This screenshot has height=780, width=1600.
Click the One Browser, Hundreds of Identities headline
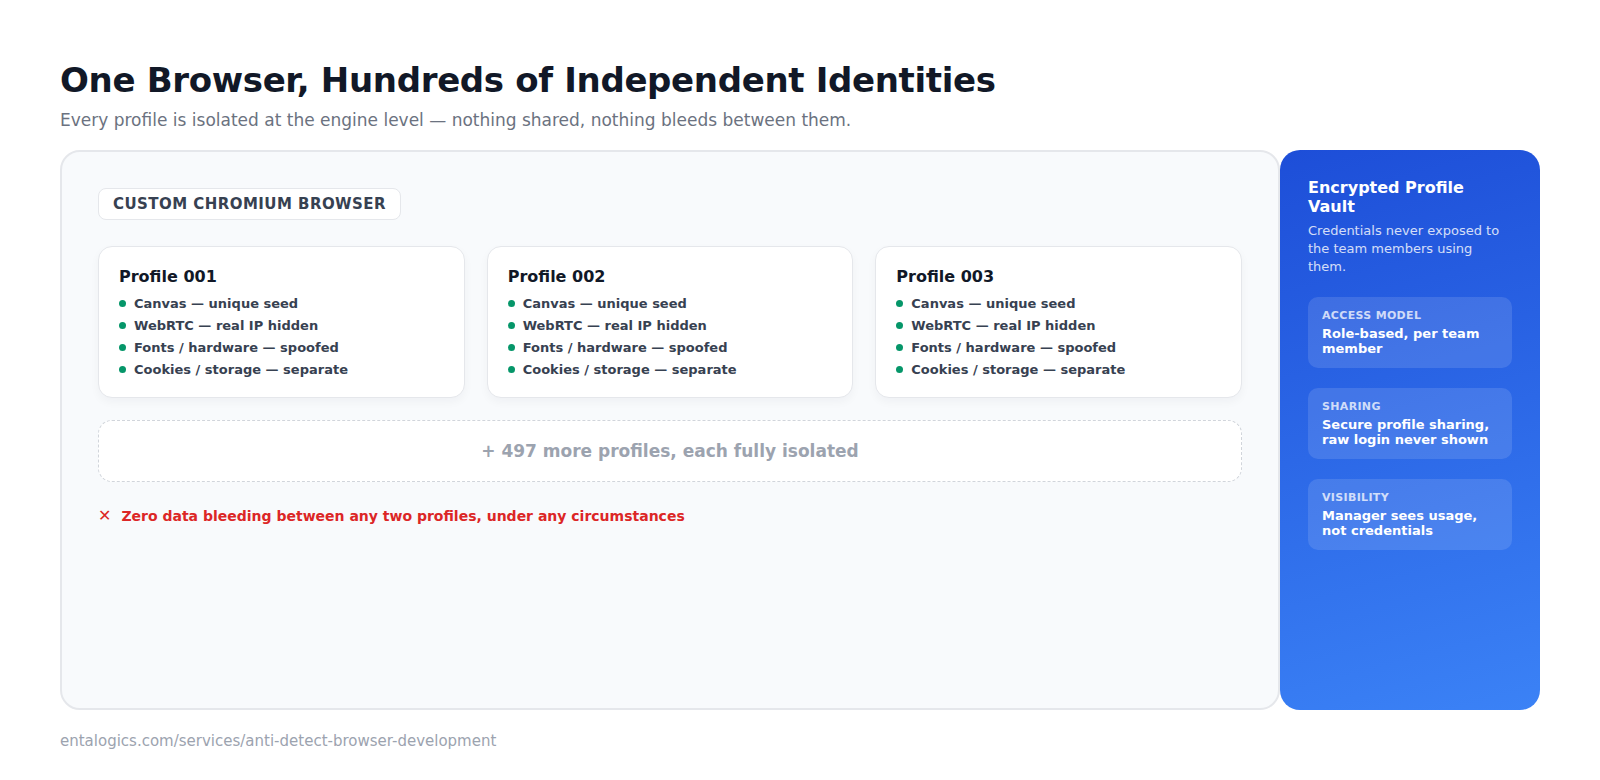click(x=528, y=80)
